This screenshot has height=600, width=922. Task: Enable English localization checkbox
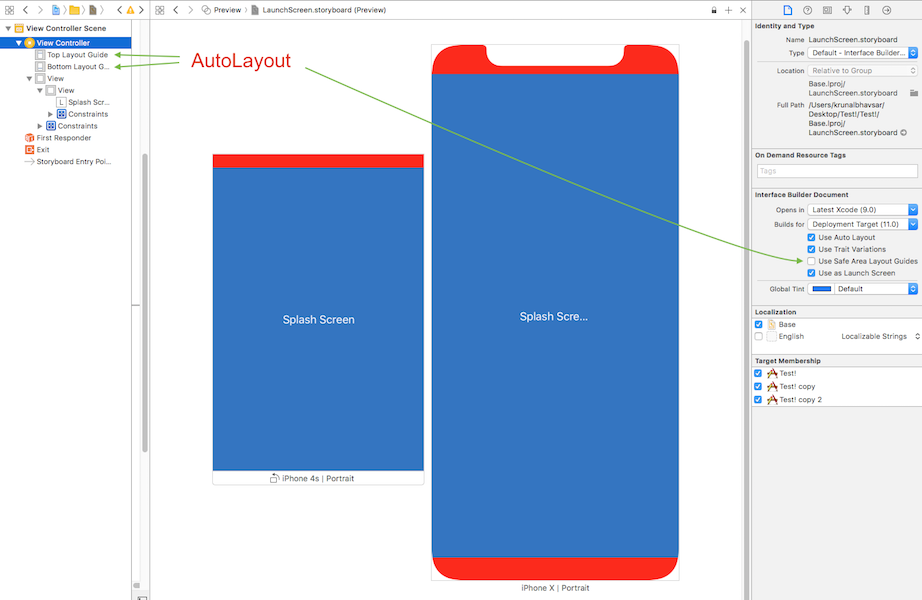[759, 336]
